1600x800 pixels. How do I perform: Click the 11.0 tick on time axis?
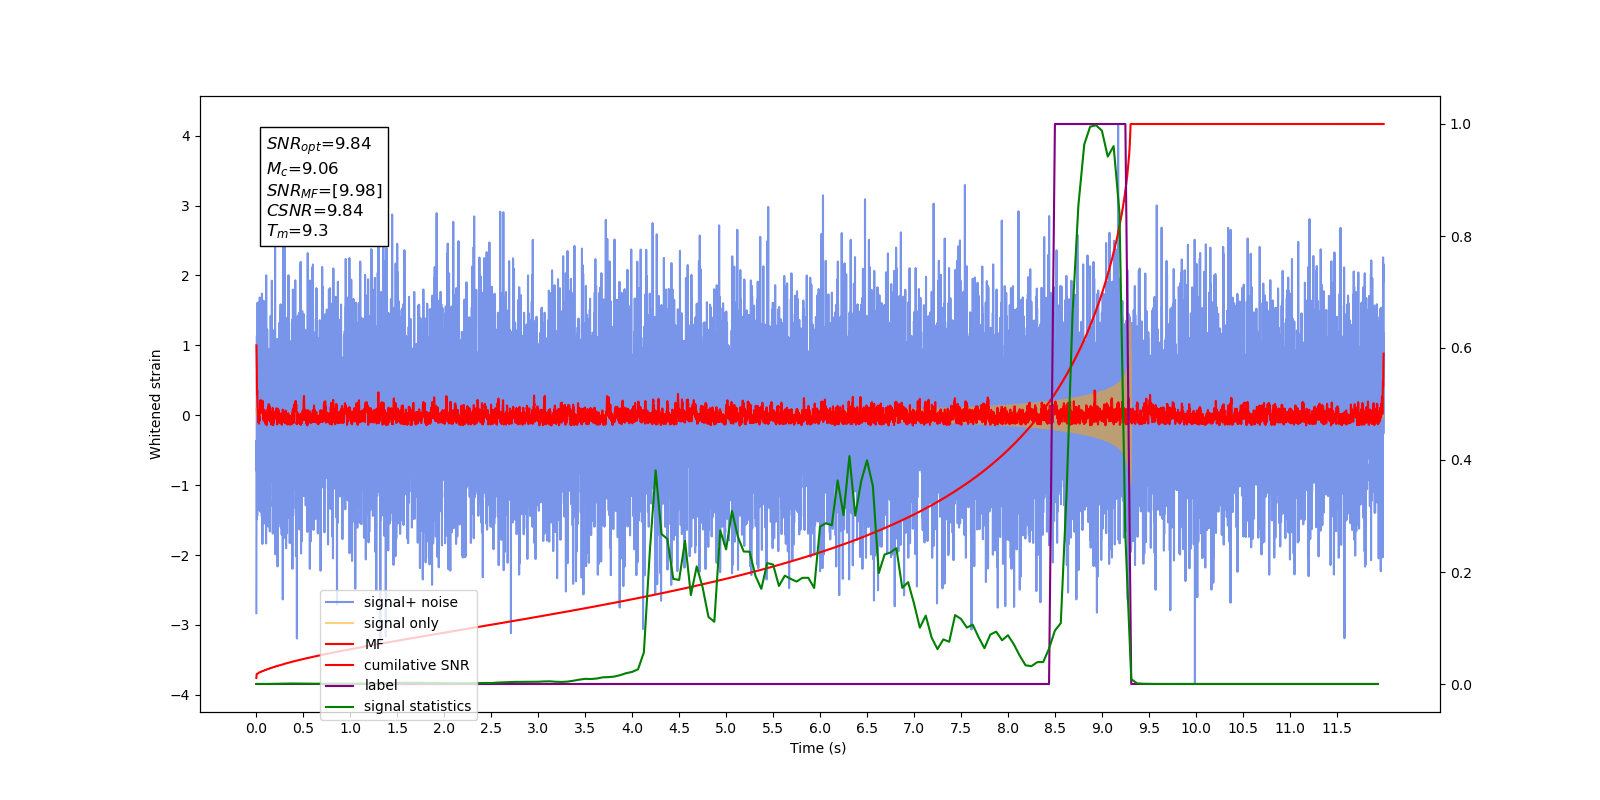click(x=1290, y=728)
